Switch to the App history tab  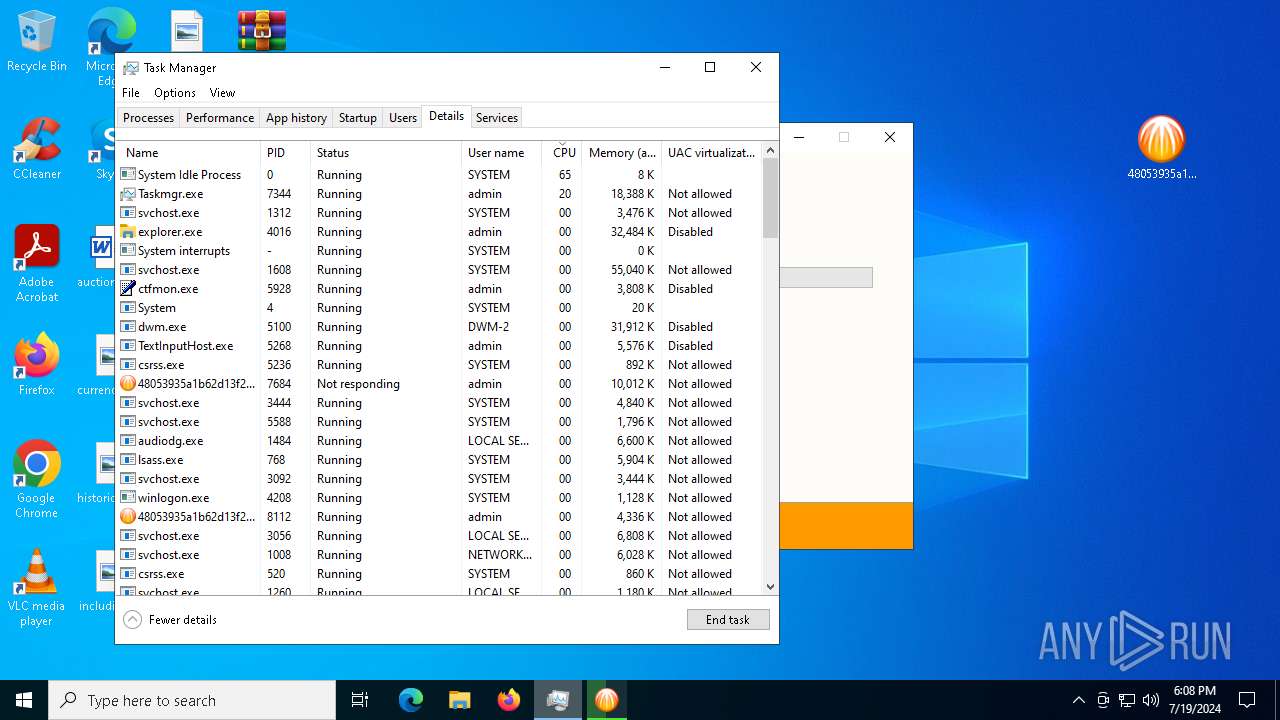pos(296,118)
